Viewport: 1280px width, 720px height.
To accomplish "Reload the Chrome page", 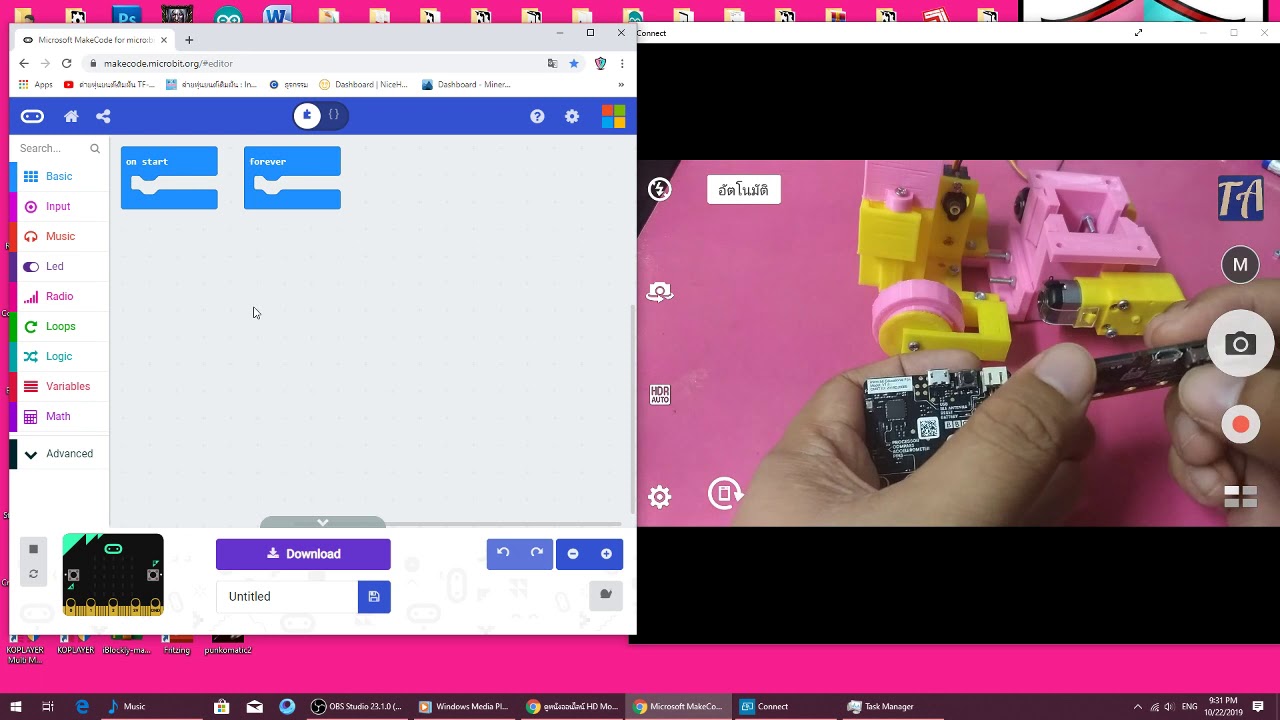I will (66, 63).
